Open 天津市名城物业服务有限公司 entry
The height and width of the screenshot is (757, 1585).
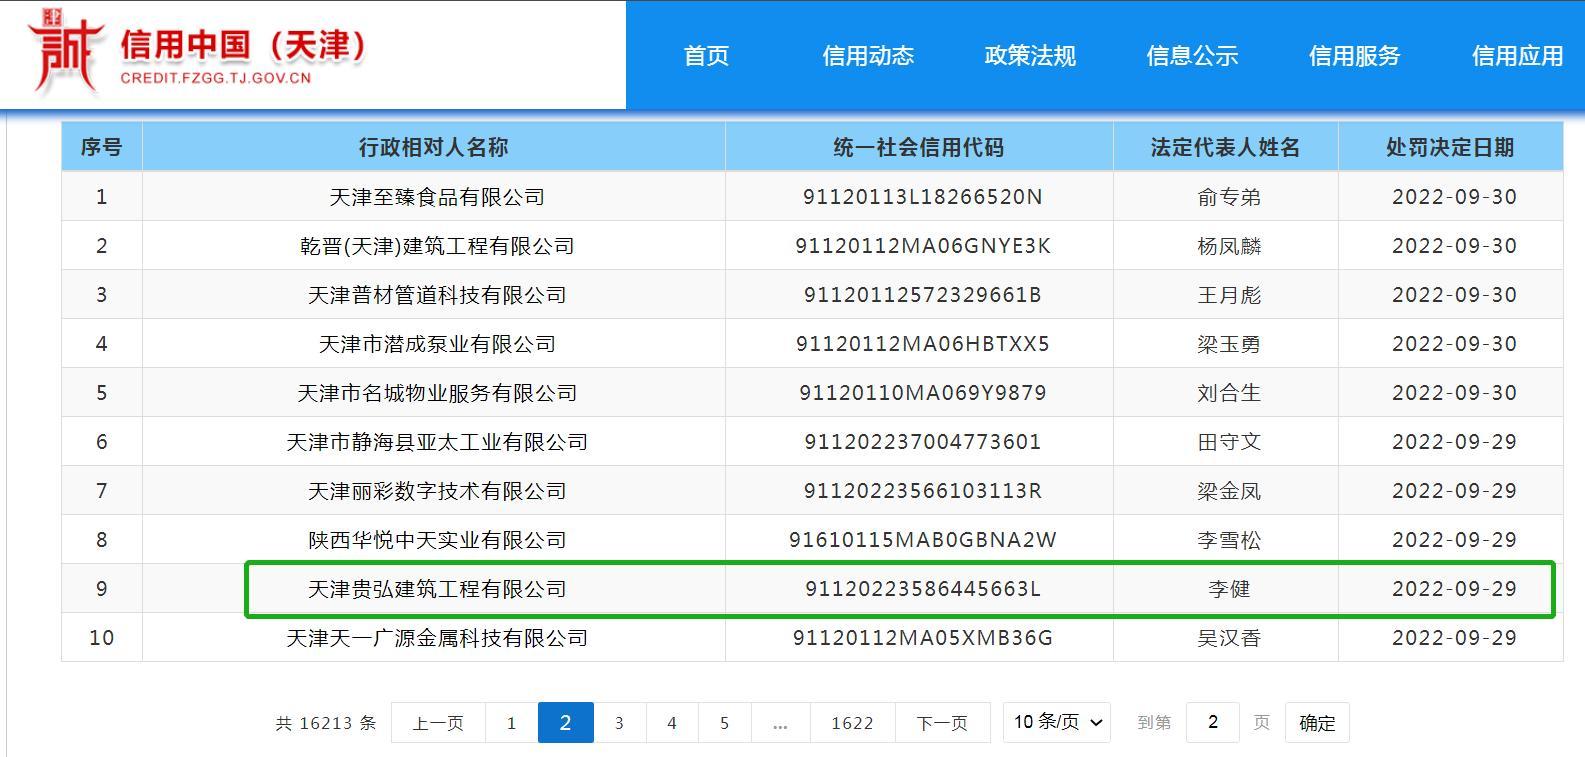click(x=437, y=393)
